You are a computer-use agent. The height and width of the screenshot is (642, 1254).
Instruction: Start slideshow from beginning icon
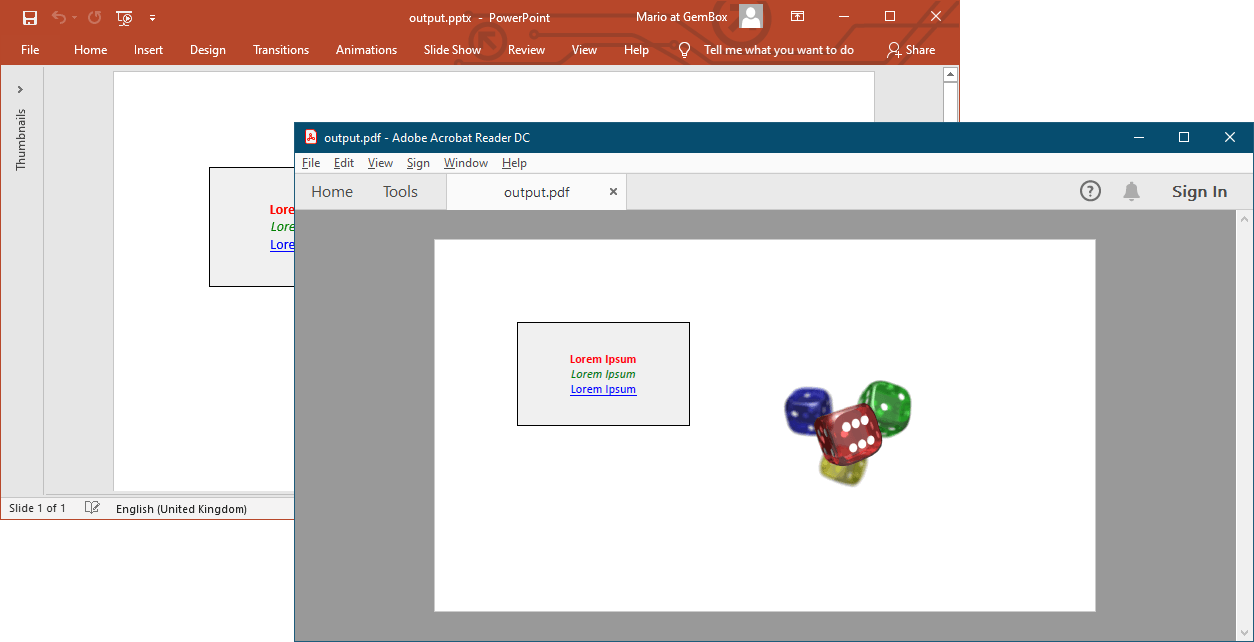tap(124, 18)
